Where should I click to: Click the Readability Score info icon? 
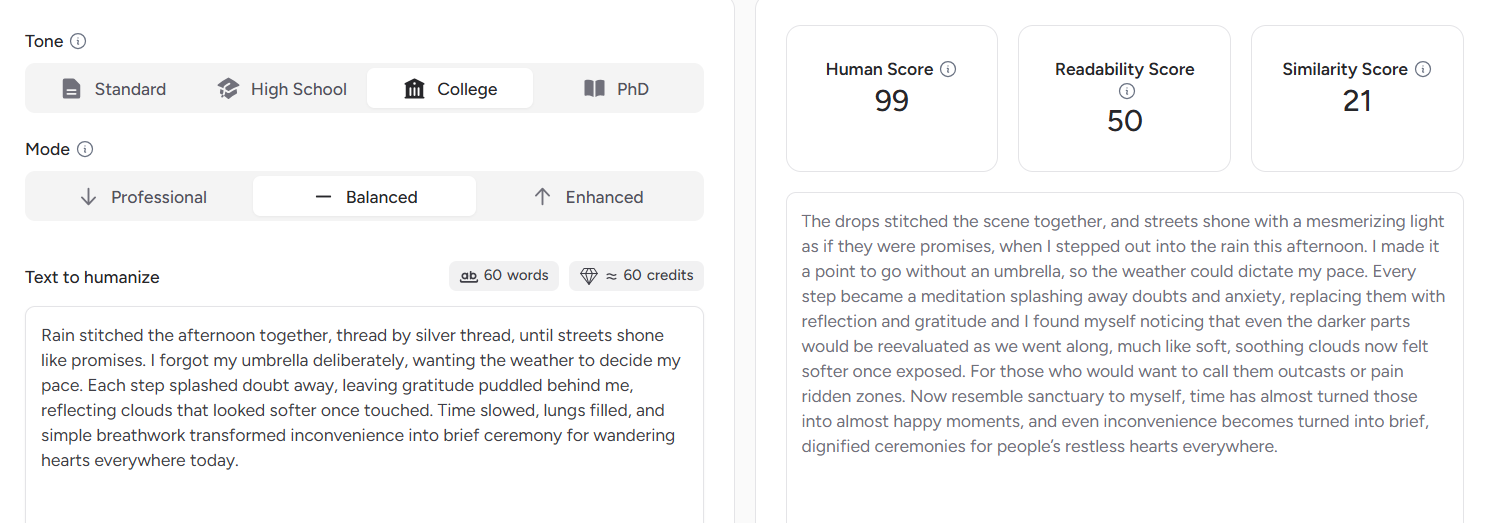coord(1126,91)
